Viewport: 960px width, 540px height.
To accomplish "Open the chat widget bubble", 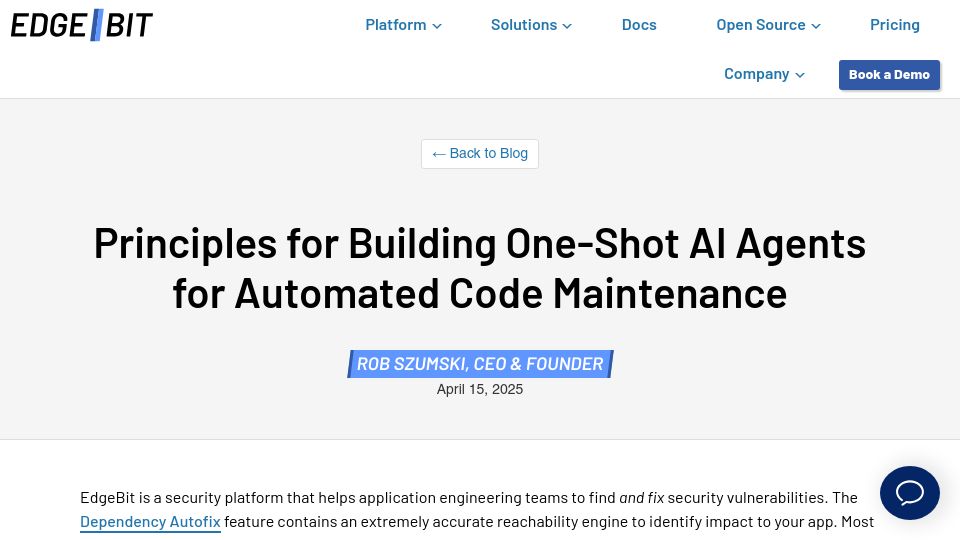I will pyautogui.click(x=909, y=493).
